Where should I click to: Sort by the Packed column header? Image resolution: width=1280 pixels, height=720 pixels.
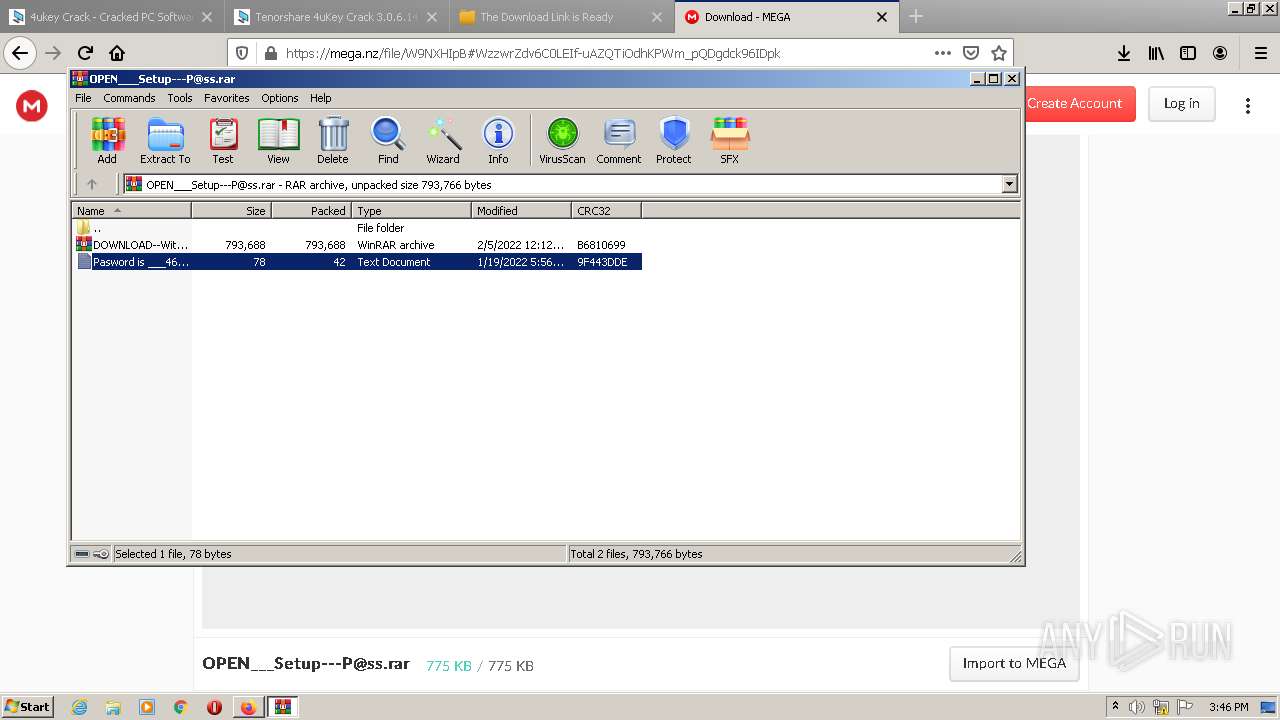(312, 211)
